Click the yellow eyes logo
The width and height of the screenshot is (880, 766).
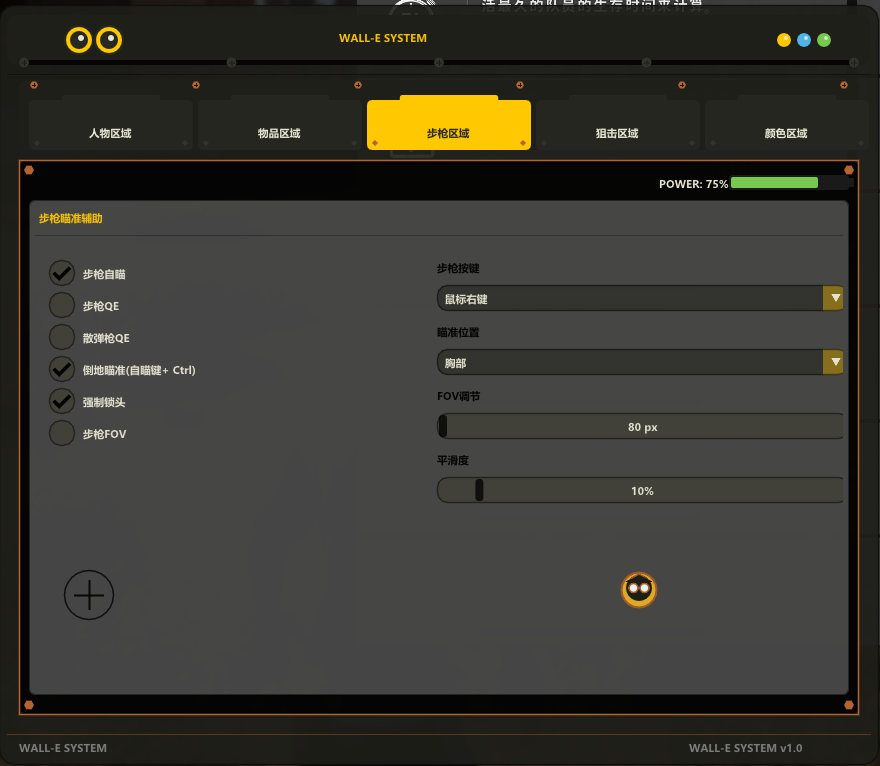point(94,40)
